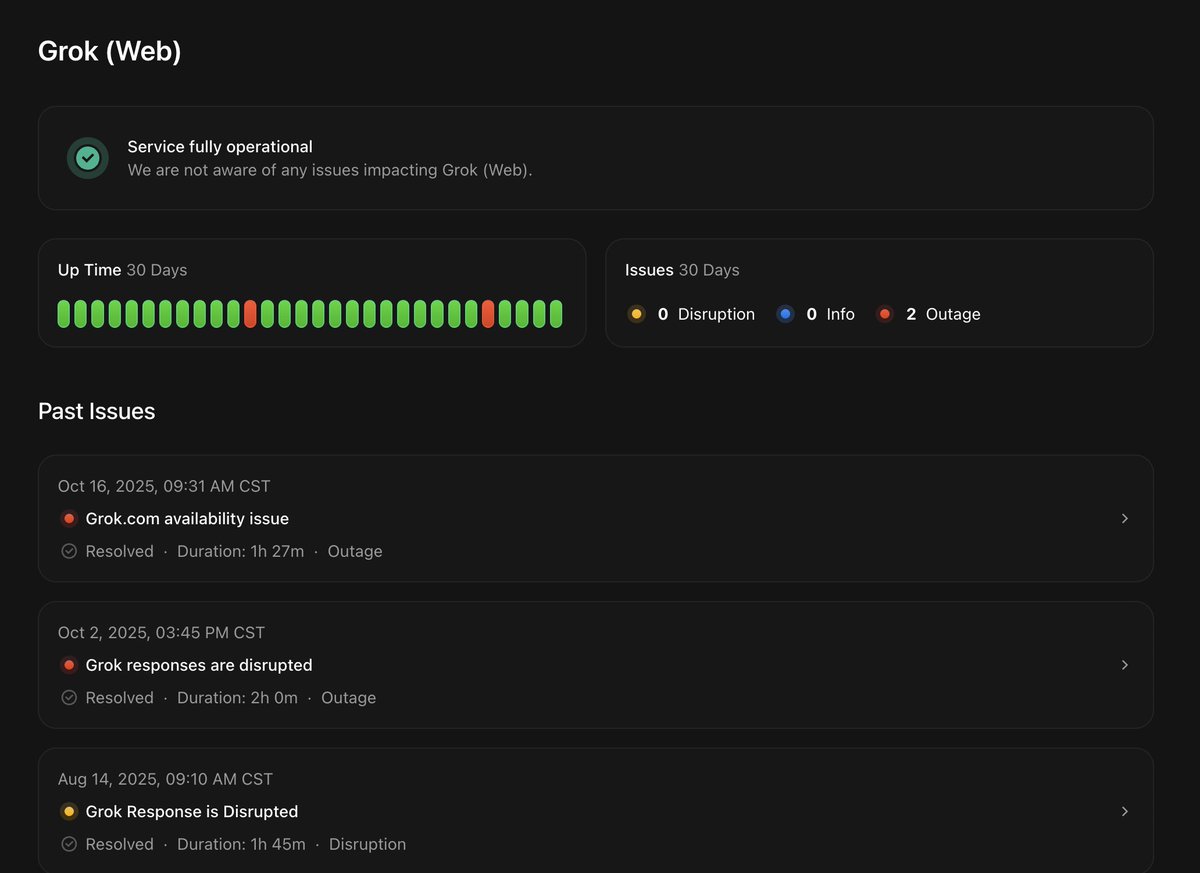Click Disruption label in Aug 14 issue

coord(368,844)
